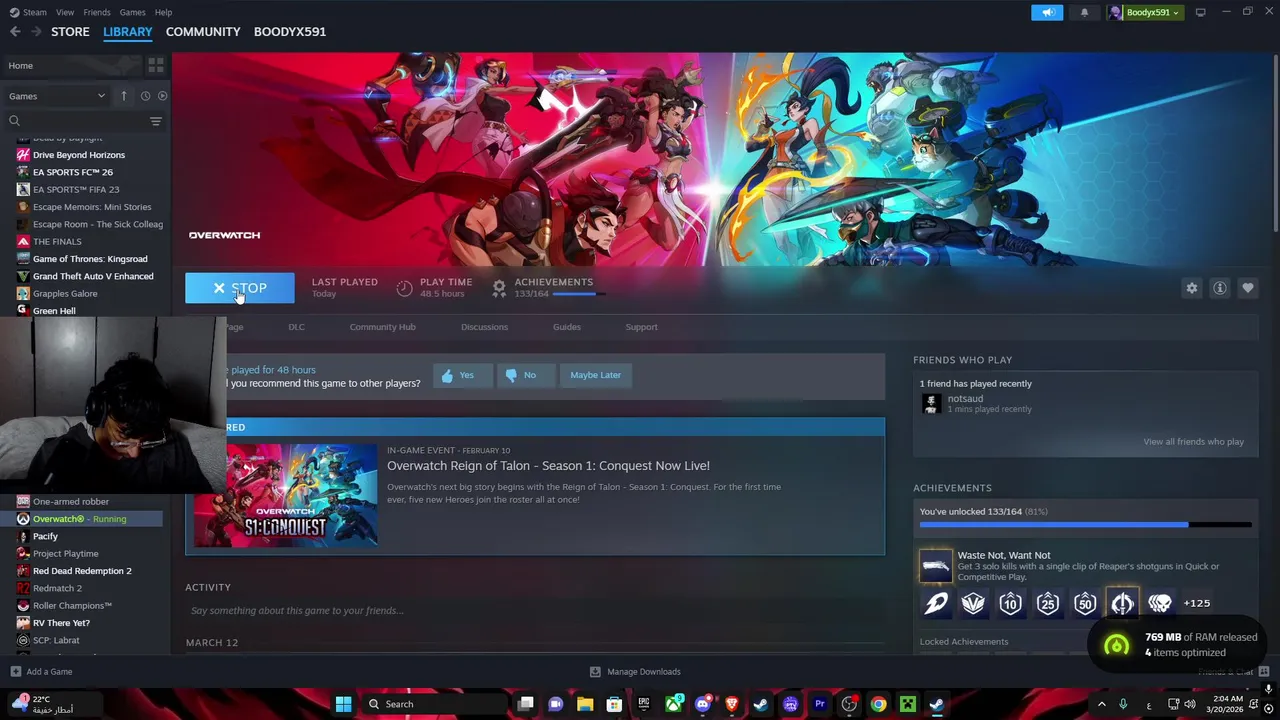Open the level 10 achievement badge
The width and height of the screenshot is (1280, 720).
pyautogui.click(x=1010, y=603)
